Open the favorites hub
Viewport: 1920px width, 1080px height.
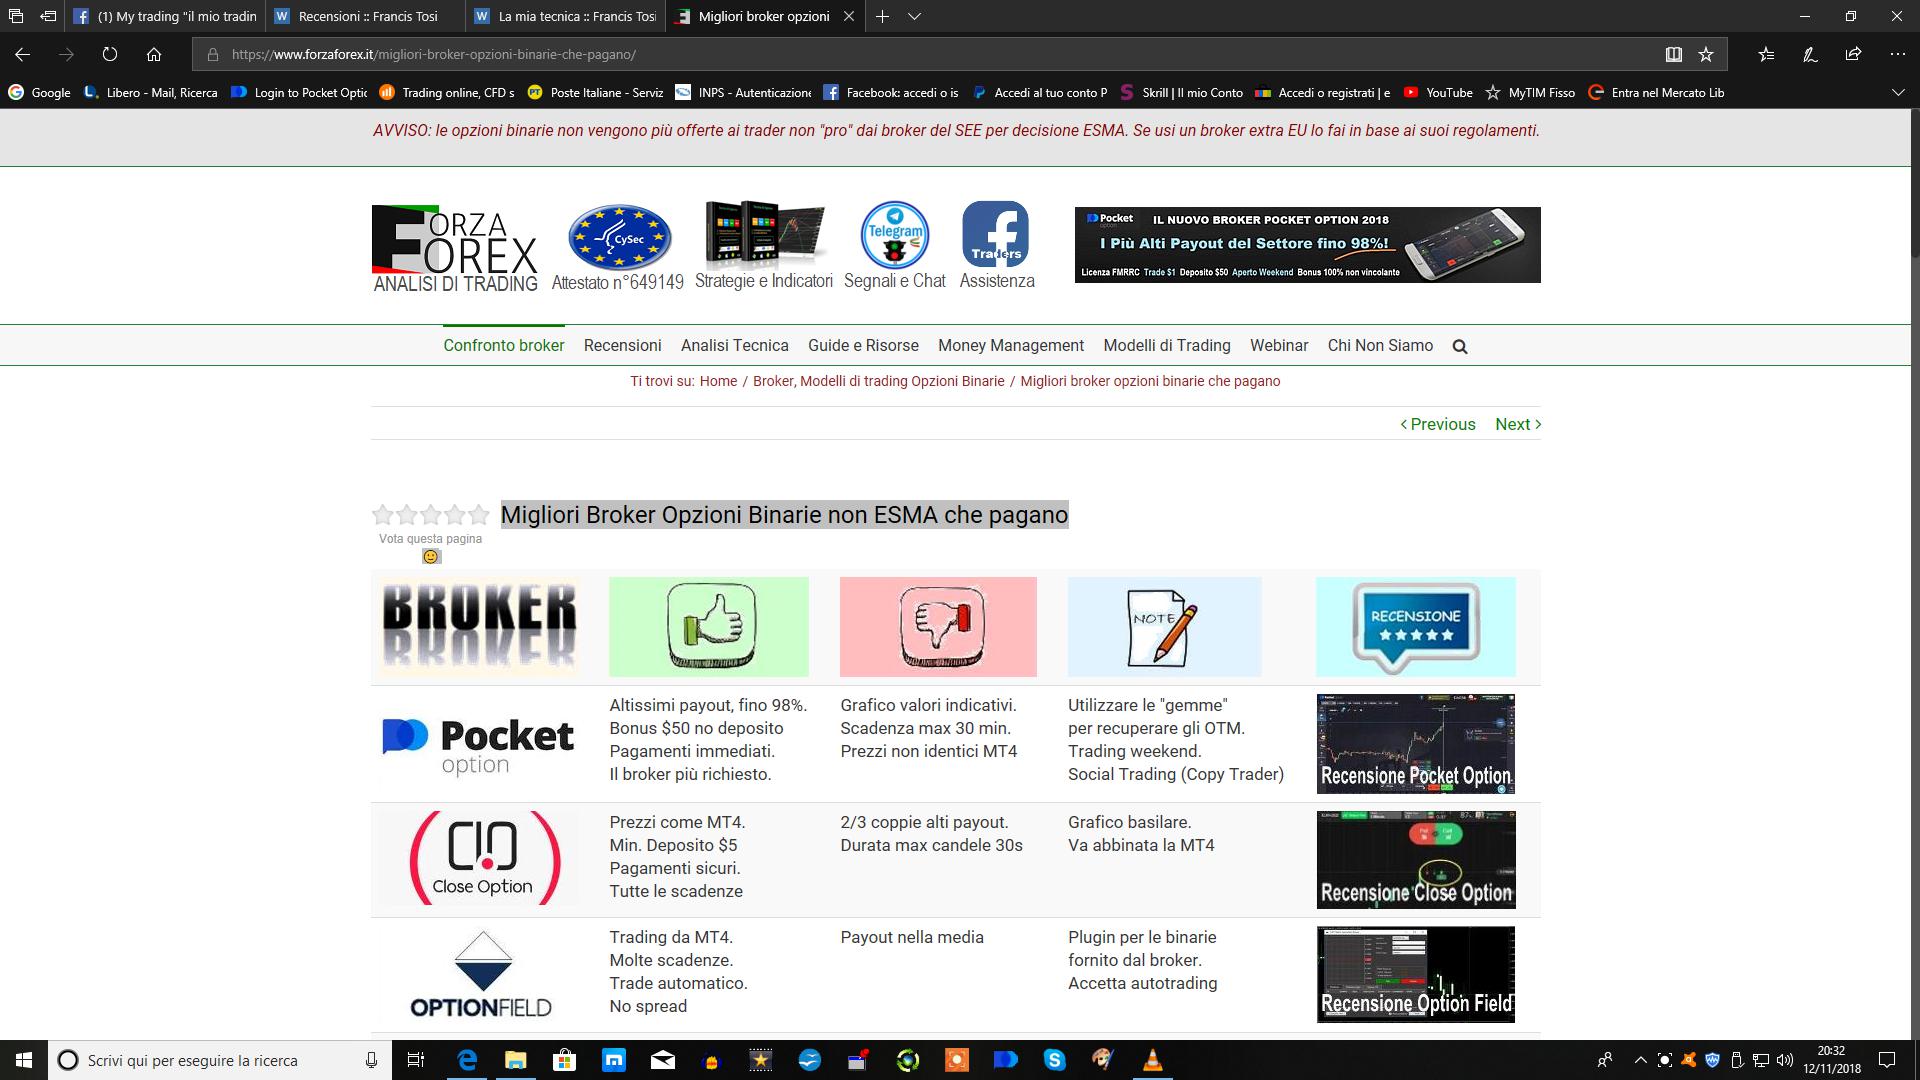pyautogui.click(x=1767, y=54)
